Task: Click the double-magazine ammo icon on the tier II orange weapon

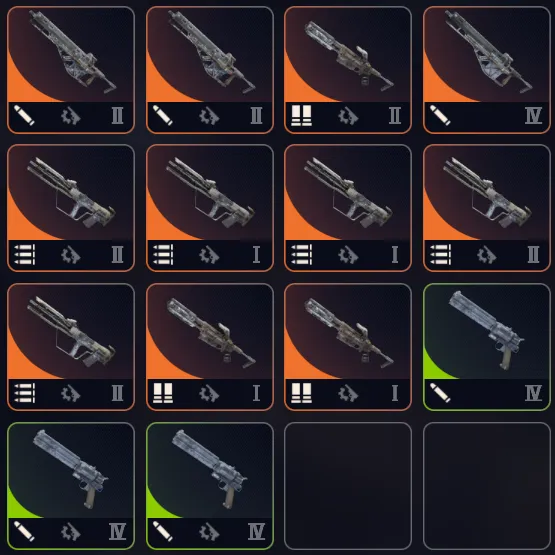Action: point(301,115)
